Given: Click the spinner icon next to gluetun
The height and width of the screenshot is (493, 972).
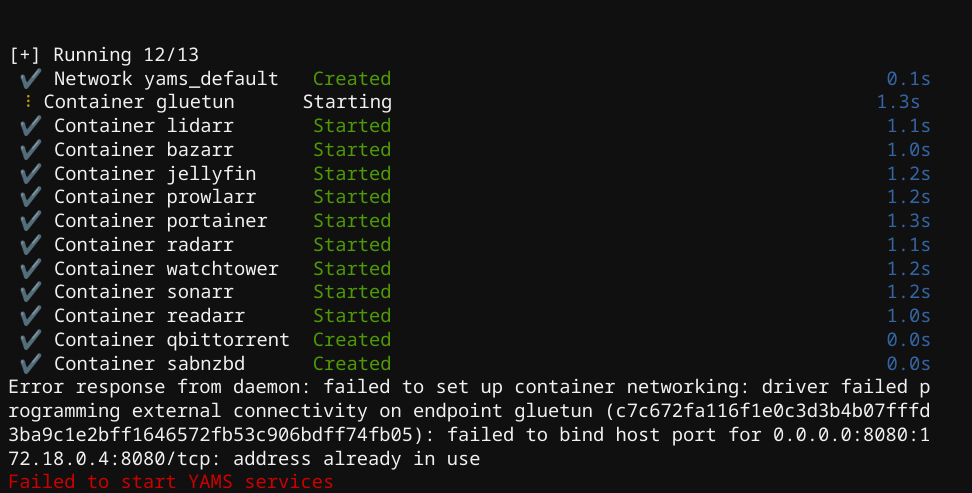Looking at the screenshot, I should (29, 102).
